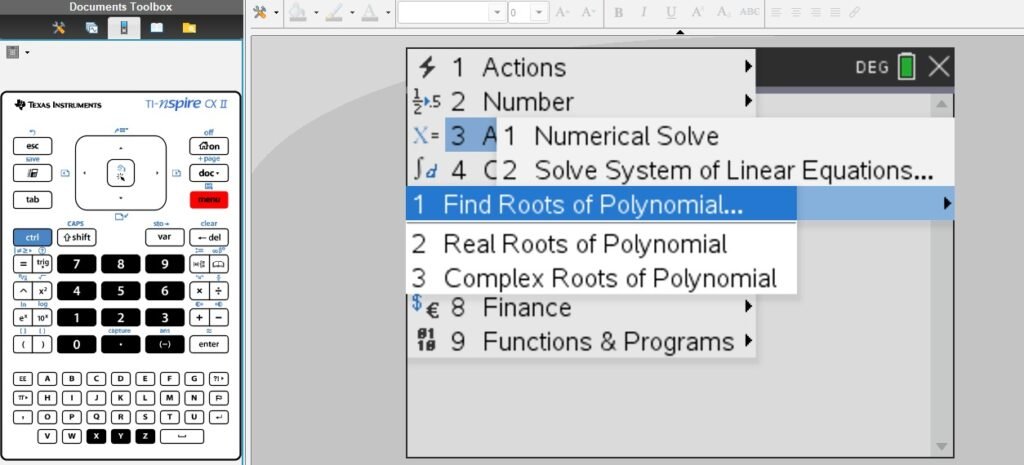Click the catalog book key

pyautogui.click(x=219, y=264)
